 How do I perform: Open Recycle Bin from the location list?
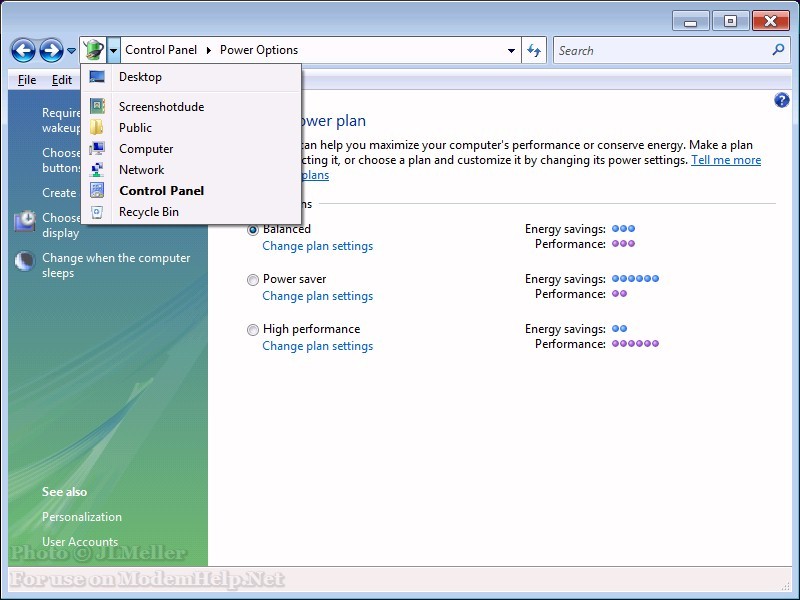[x=191, y=212]
